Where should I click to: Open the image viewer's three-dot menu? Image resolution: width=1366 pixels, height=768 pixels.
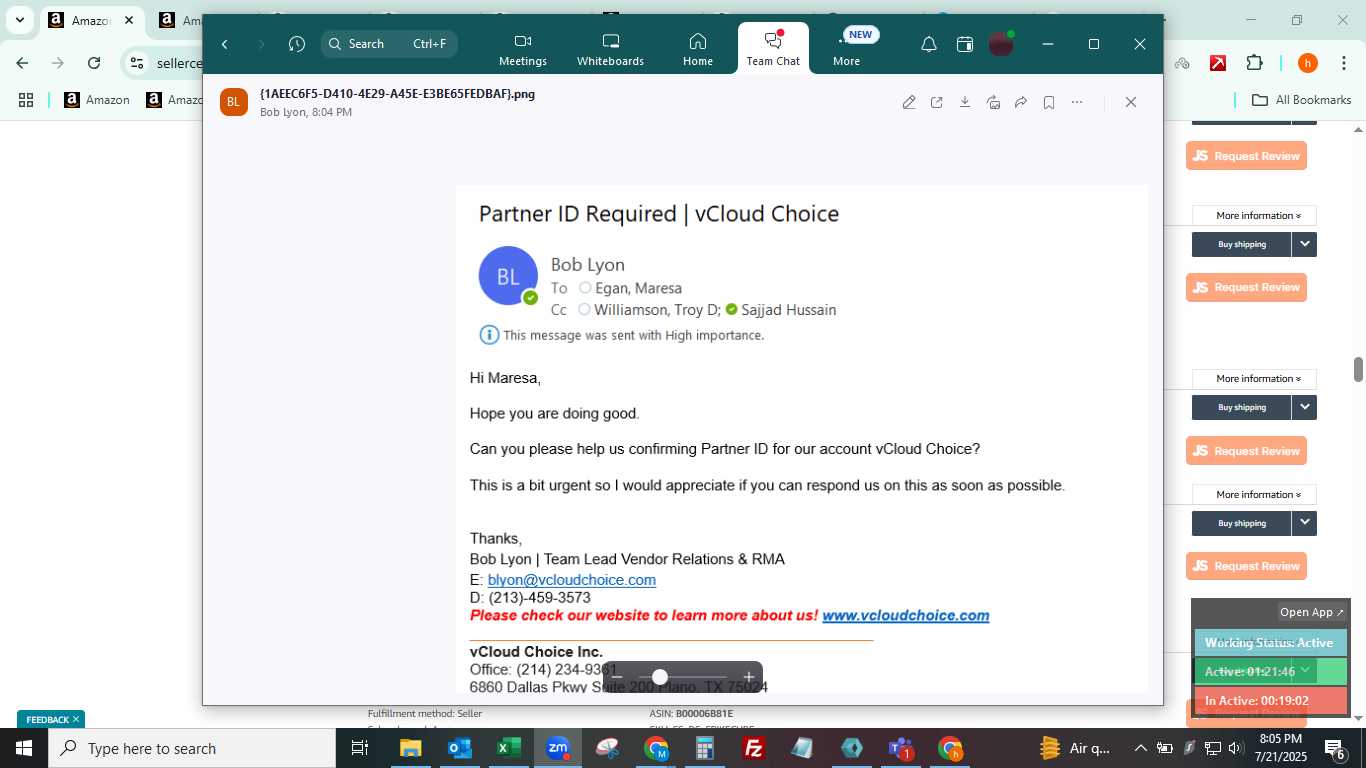pyautogui.click(x=1077, y=102)
